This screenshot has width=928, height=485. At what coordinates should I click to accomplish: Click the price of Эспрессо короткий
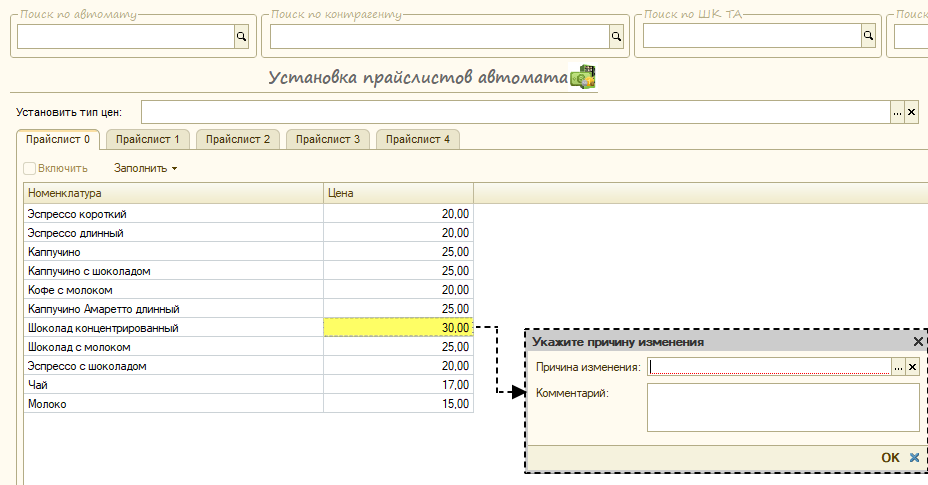pyautogui.click(x=398, y=214)
